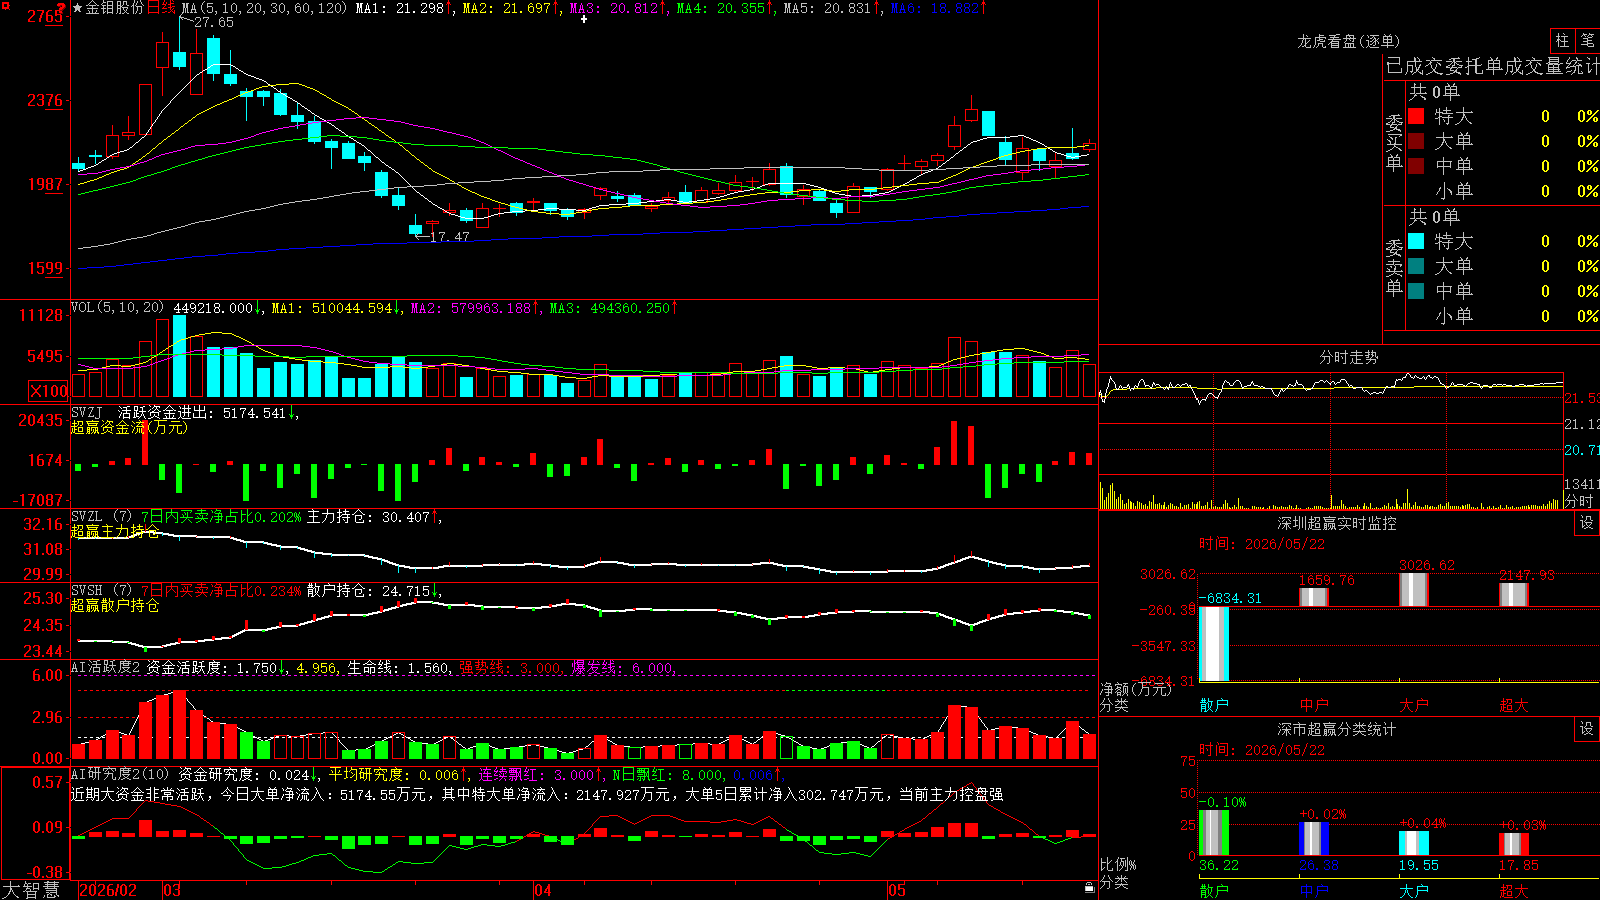This screenshot has width=1600, height=900.
Task: Click the 04 month marker on timeline
Action: [x=543, y=890]
